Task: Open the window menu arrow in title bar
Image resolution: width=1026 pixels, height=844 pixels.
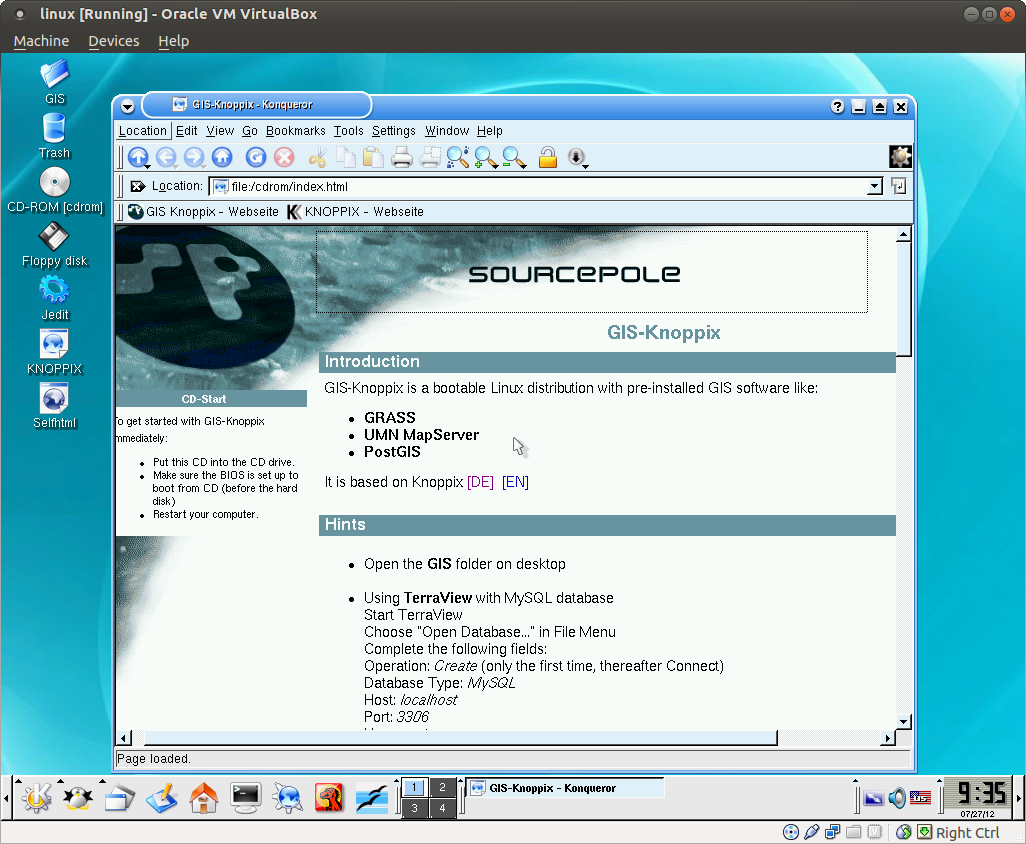Action: click(x=128, y=107)
